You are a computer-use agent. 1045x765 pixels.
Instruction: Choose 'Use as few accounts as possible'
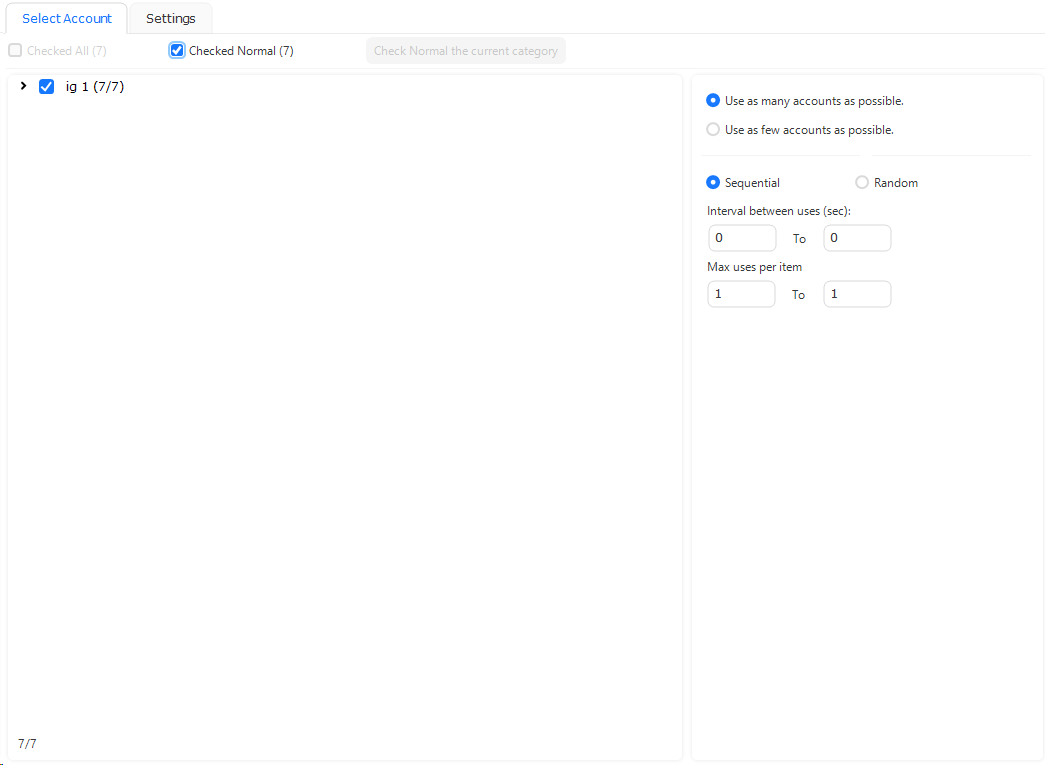pyautogui.click(x=713, y=129)
